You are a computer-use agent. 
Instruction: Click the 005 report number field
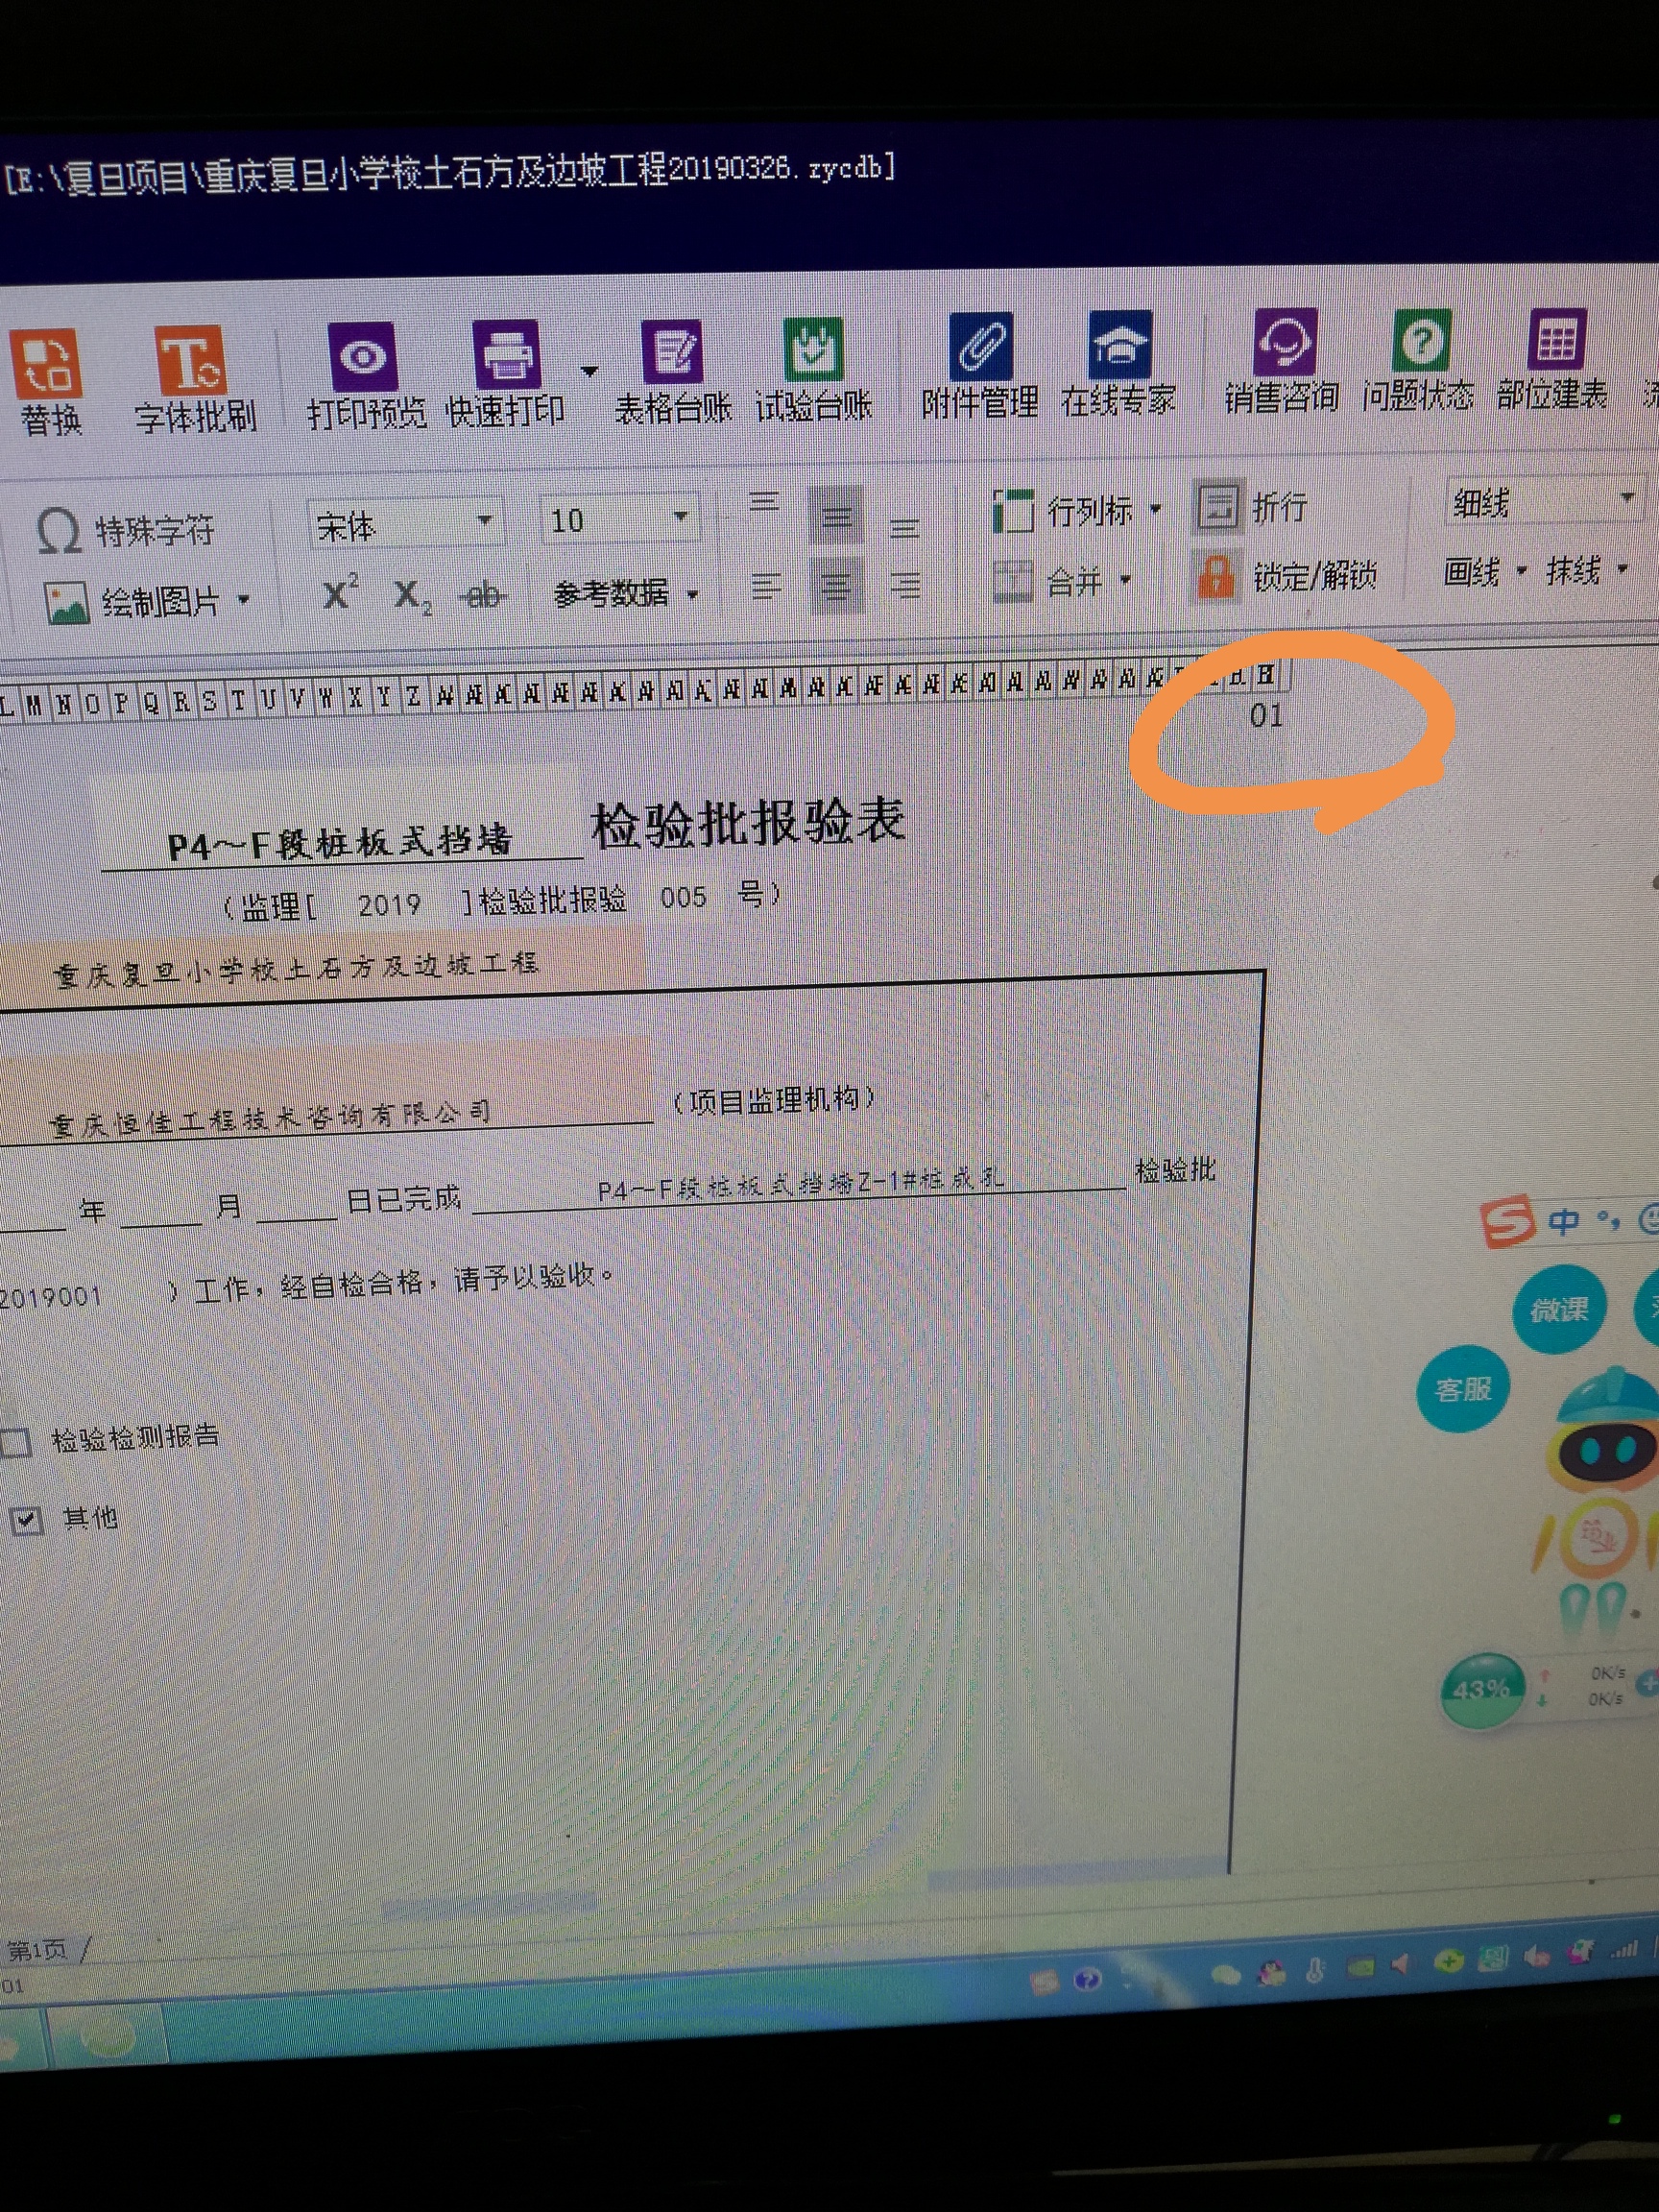pyautogui.click(x=683, y=898)
